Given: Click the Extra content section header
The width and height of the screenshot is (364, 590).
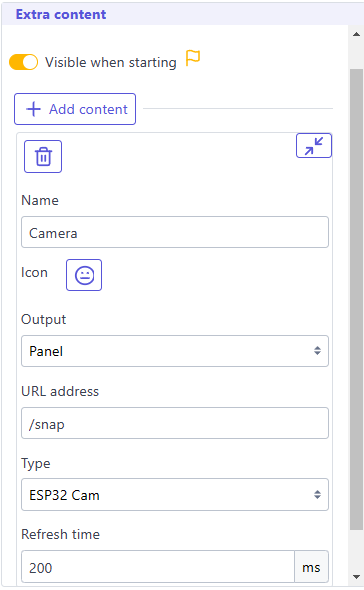Looking at the screenshot, I should (x=61, y=14).
